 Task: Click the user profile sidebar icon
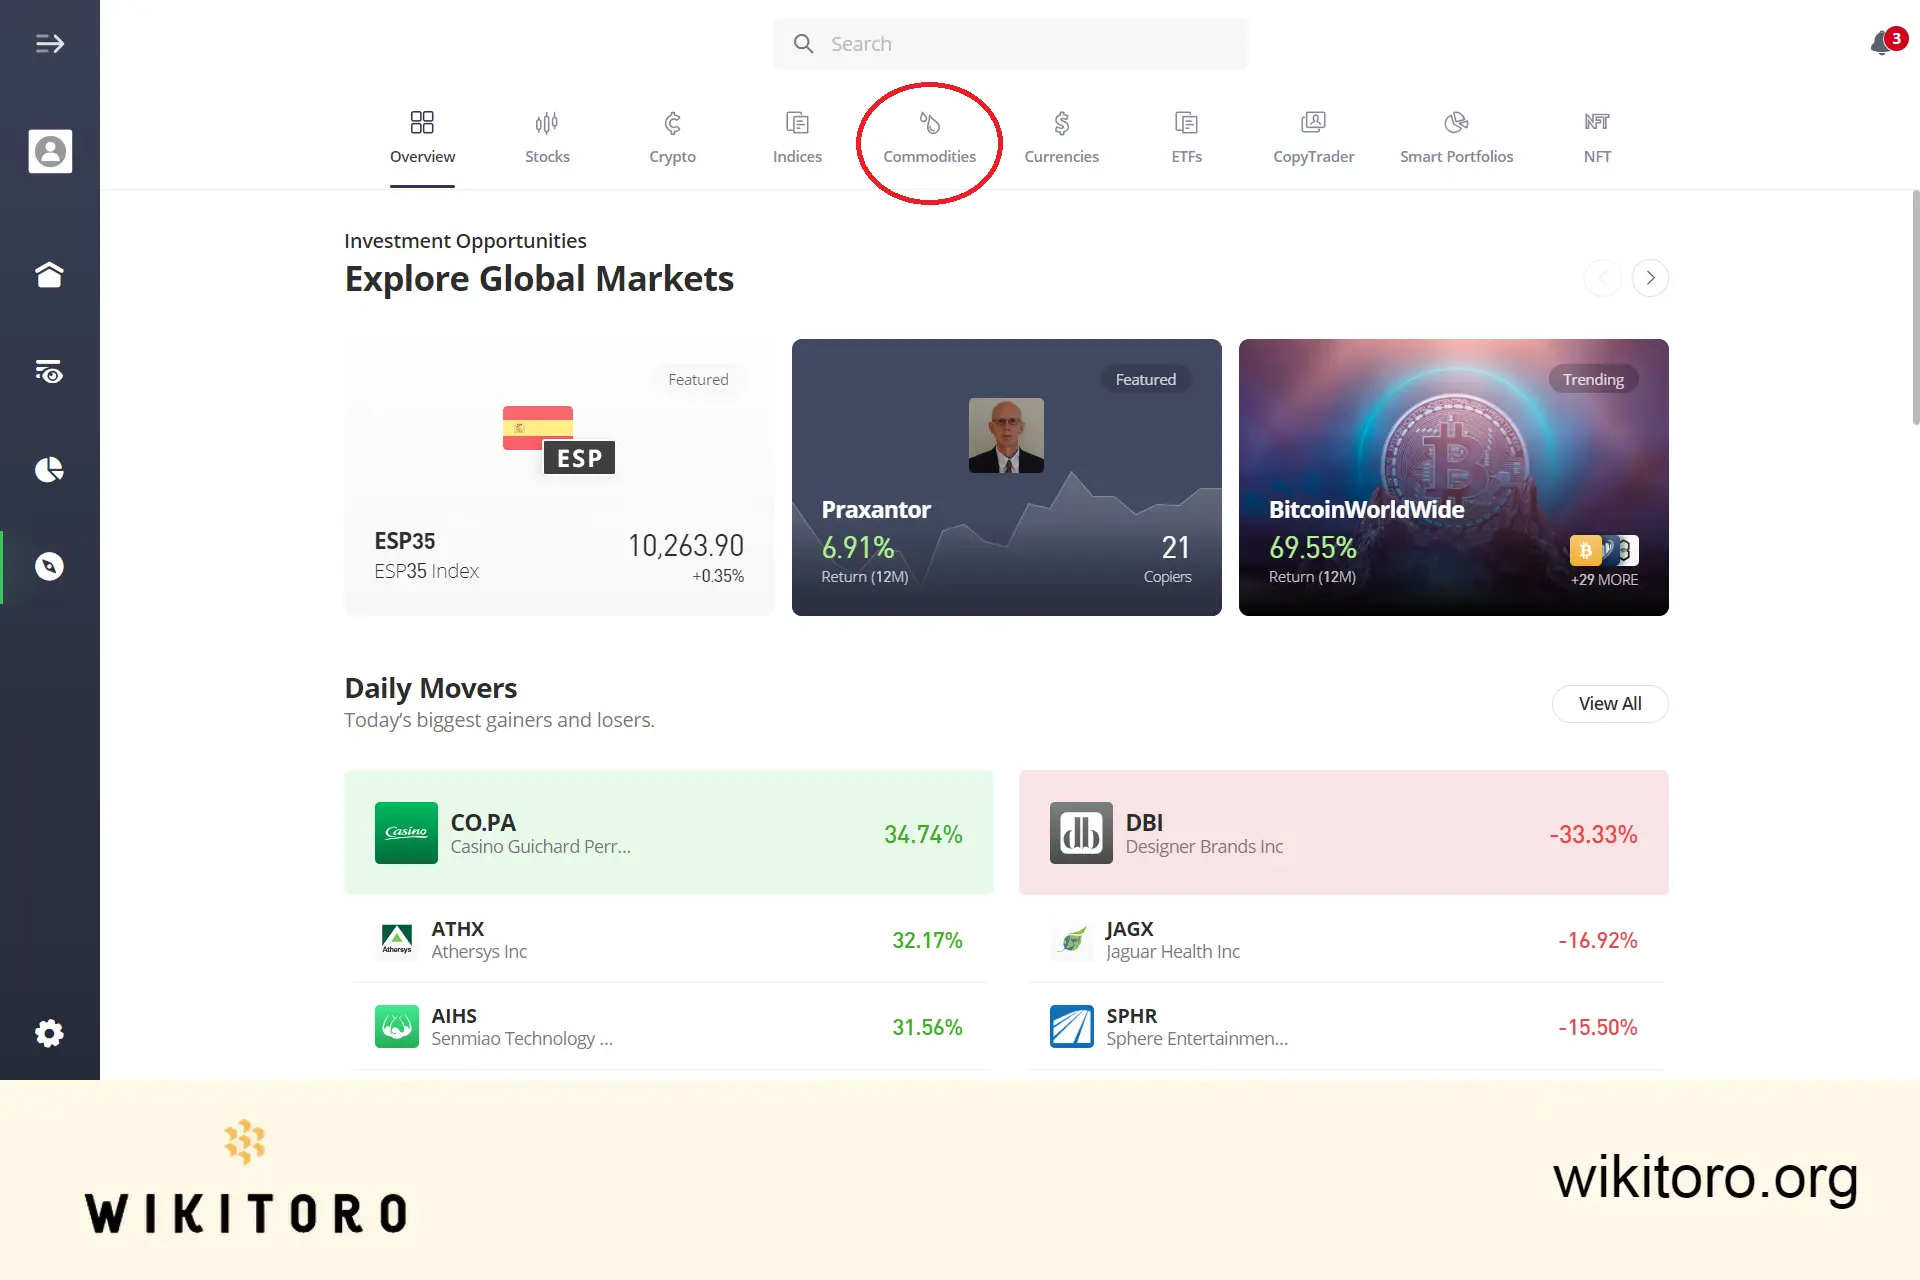(x=49, y=151)
